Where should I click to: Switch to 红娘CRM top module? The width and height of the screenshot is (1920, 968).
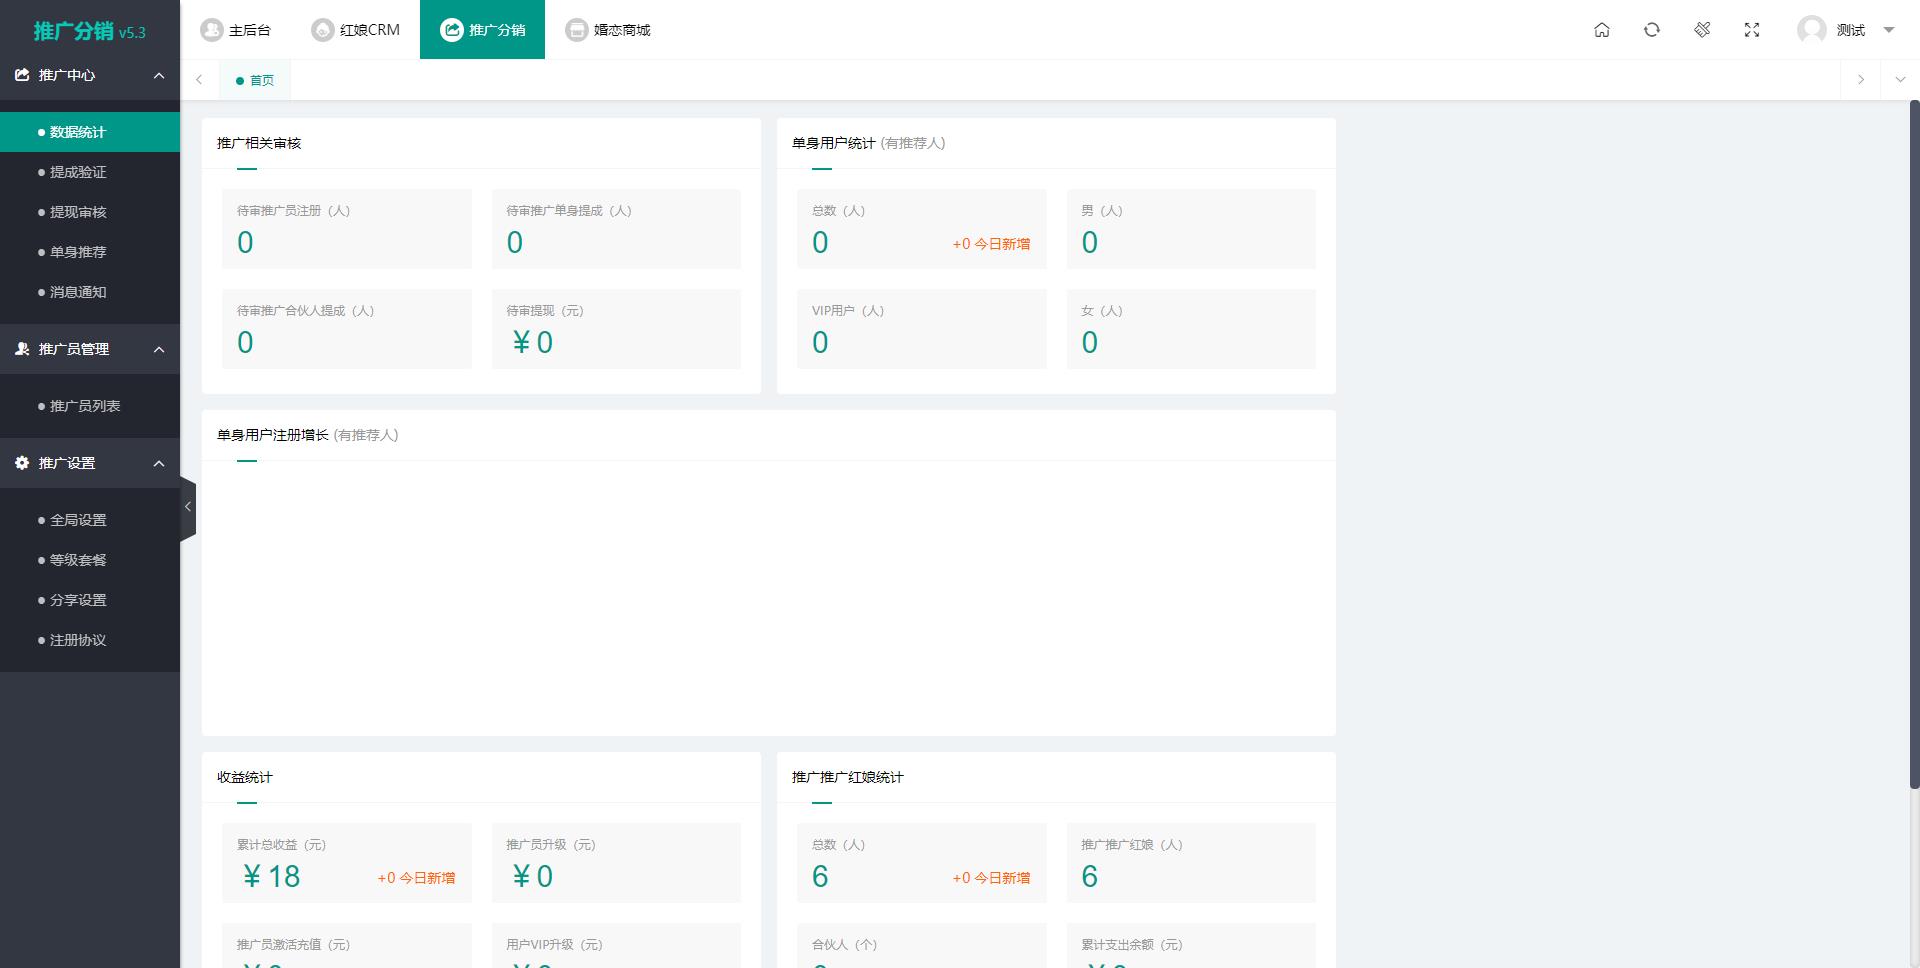(x=356, y=30)
